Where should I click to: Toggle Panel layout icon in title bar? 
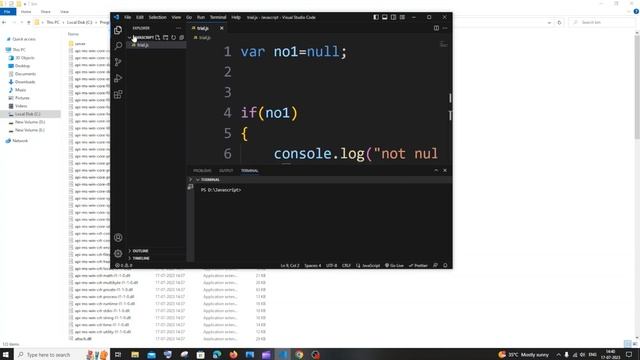click(x=384, y=17)
